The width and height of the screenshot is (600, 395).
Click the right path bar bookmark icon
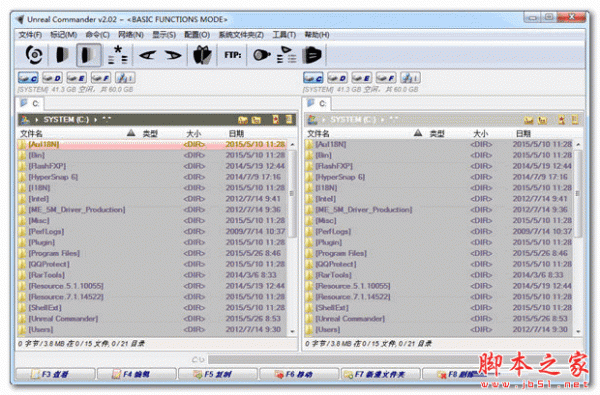[x=561, y=120]
